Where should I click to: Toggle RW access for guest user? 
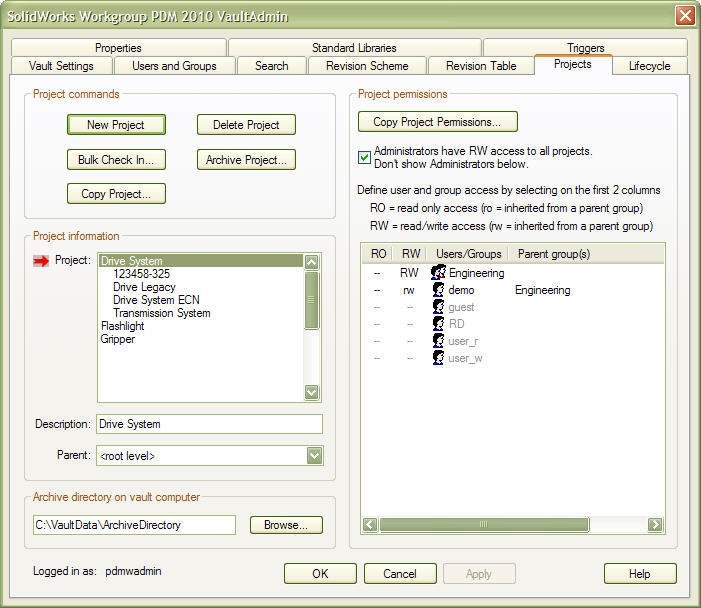click(x=410, y=307)
